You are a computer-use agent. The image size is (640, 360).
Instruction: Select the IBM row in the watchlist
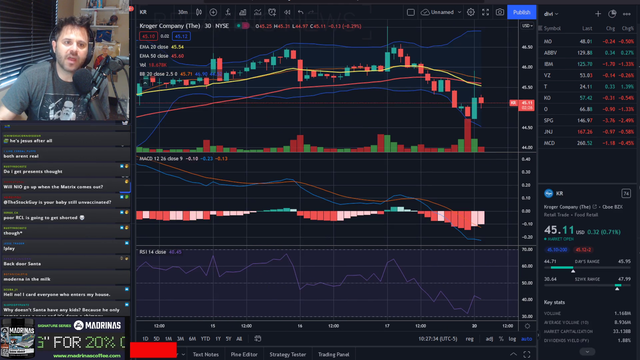(x=589, y=64)
